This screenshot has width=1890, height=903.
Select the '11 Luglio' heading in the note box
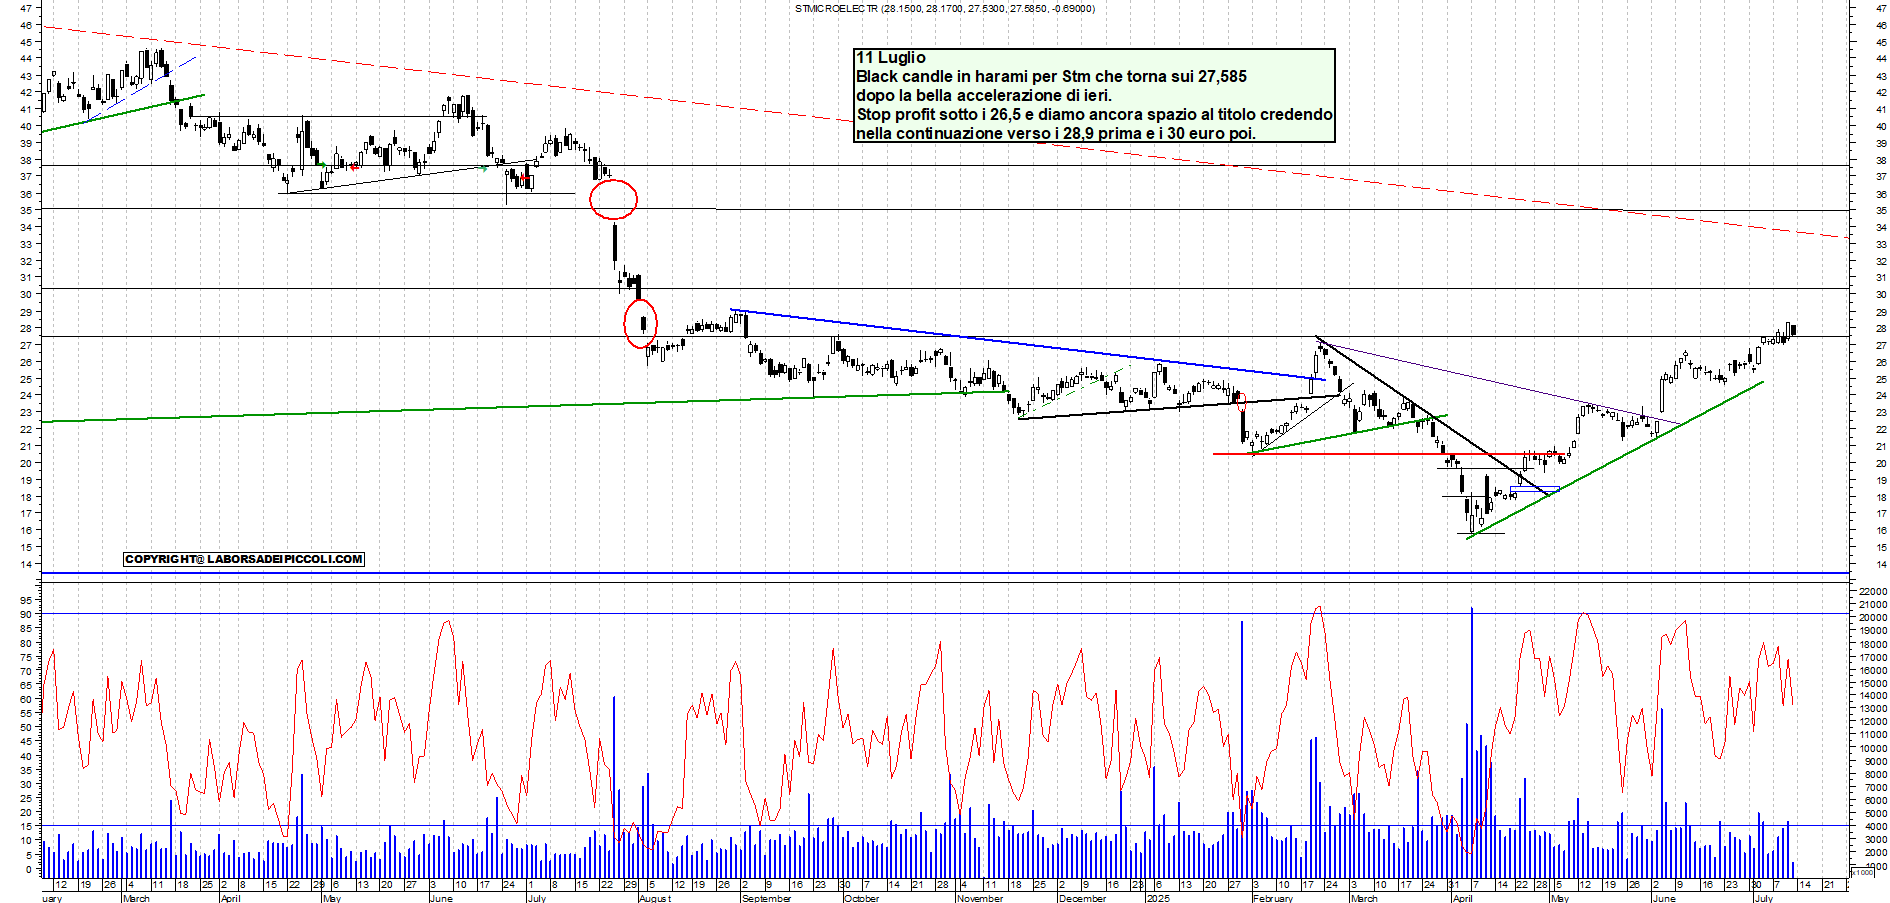pyautogui.click(x=891, y=57)
